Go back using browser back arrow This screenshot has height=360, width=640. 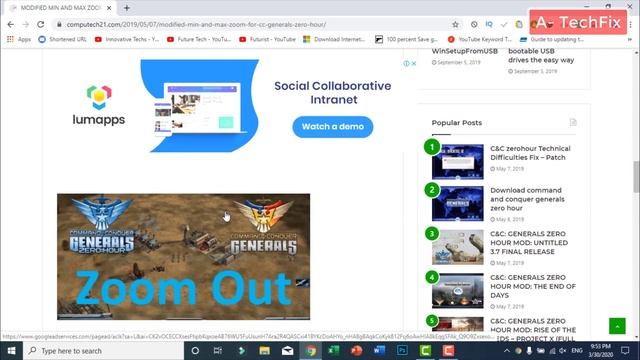11,24
